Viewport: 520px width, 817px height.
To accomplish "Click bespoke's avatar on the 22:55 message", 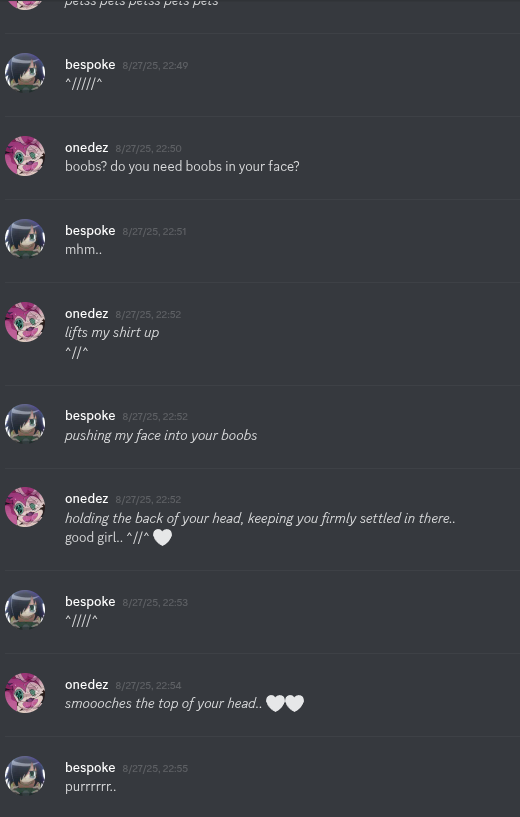I will pyautogui.click(x=25, y=776).
